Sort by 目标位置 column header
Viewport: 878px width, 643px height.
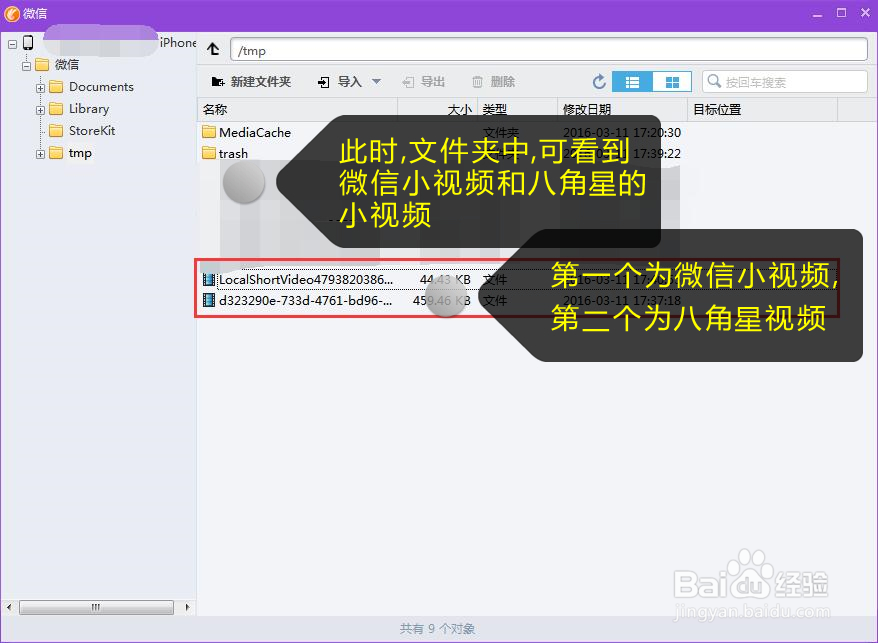click(762, 109)
